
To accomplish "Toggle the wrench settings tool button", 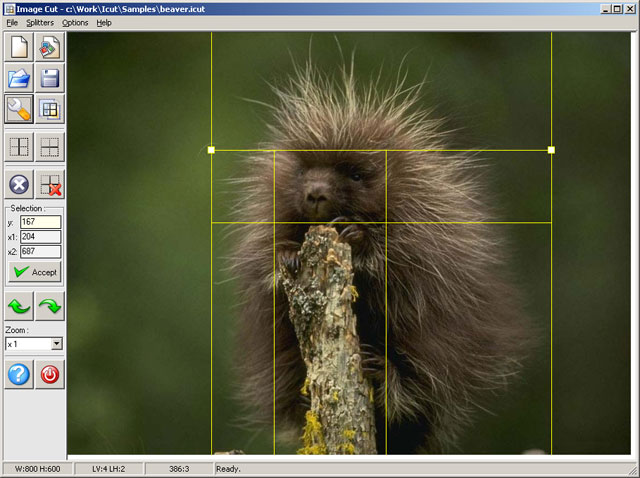I will click(19, 109).
